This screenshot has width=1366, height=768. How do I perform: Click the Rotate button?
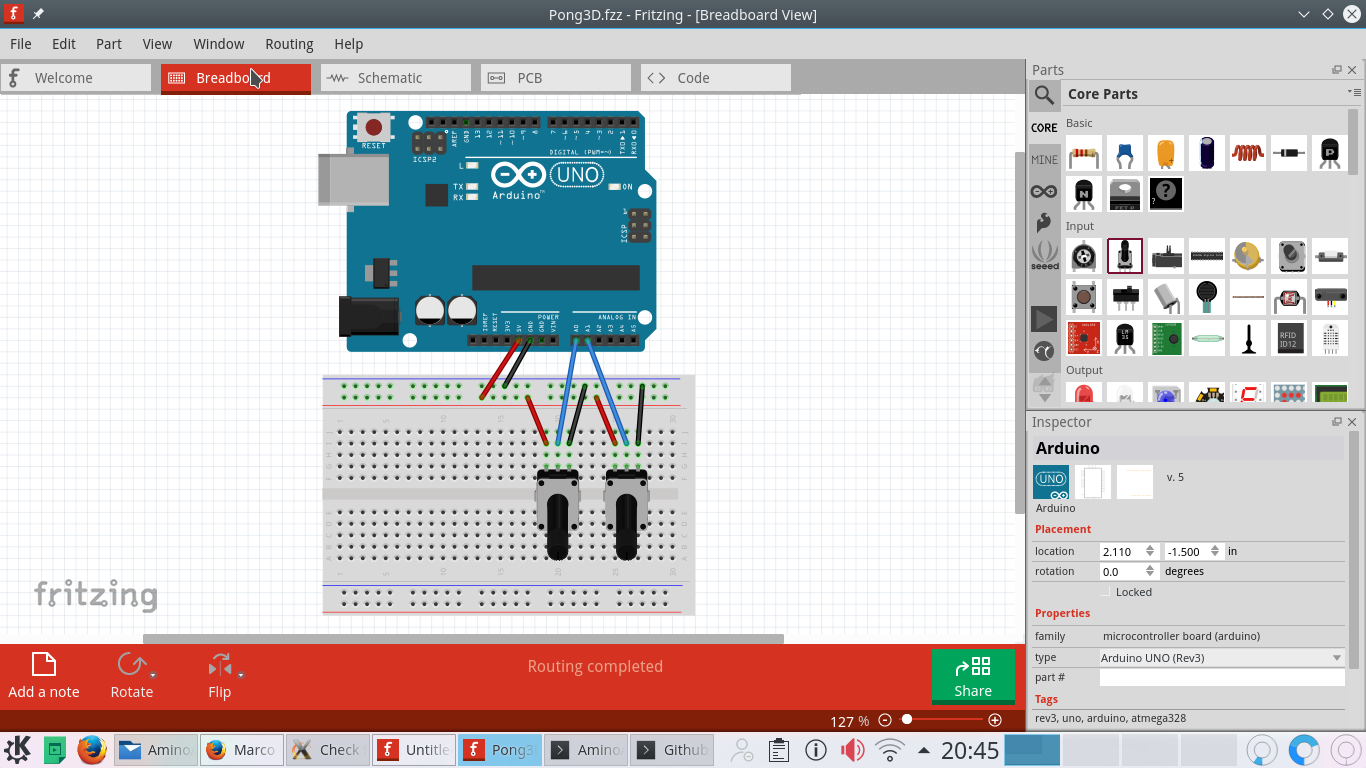point(131,676)
